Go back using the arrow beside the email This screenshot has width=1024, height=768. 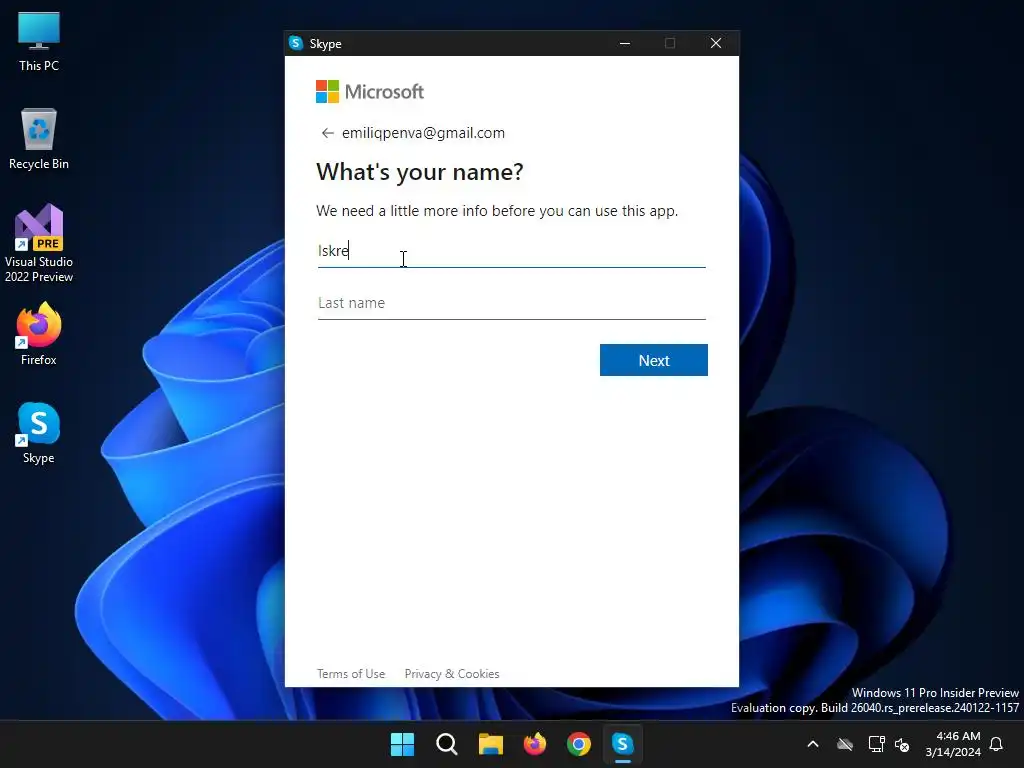327,133
